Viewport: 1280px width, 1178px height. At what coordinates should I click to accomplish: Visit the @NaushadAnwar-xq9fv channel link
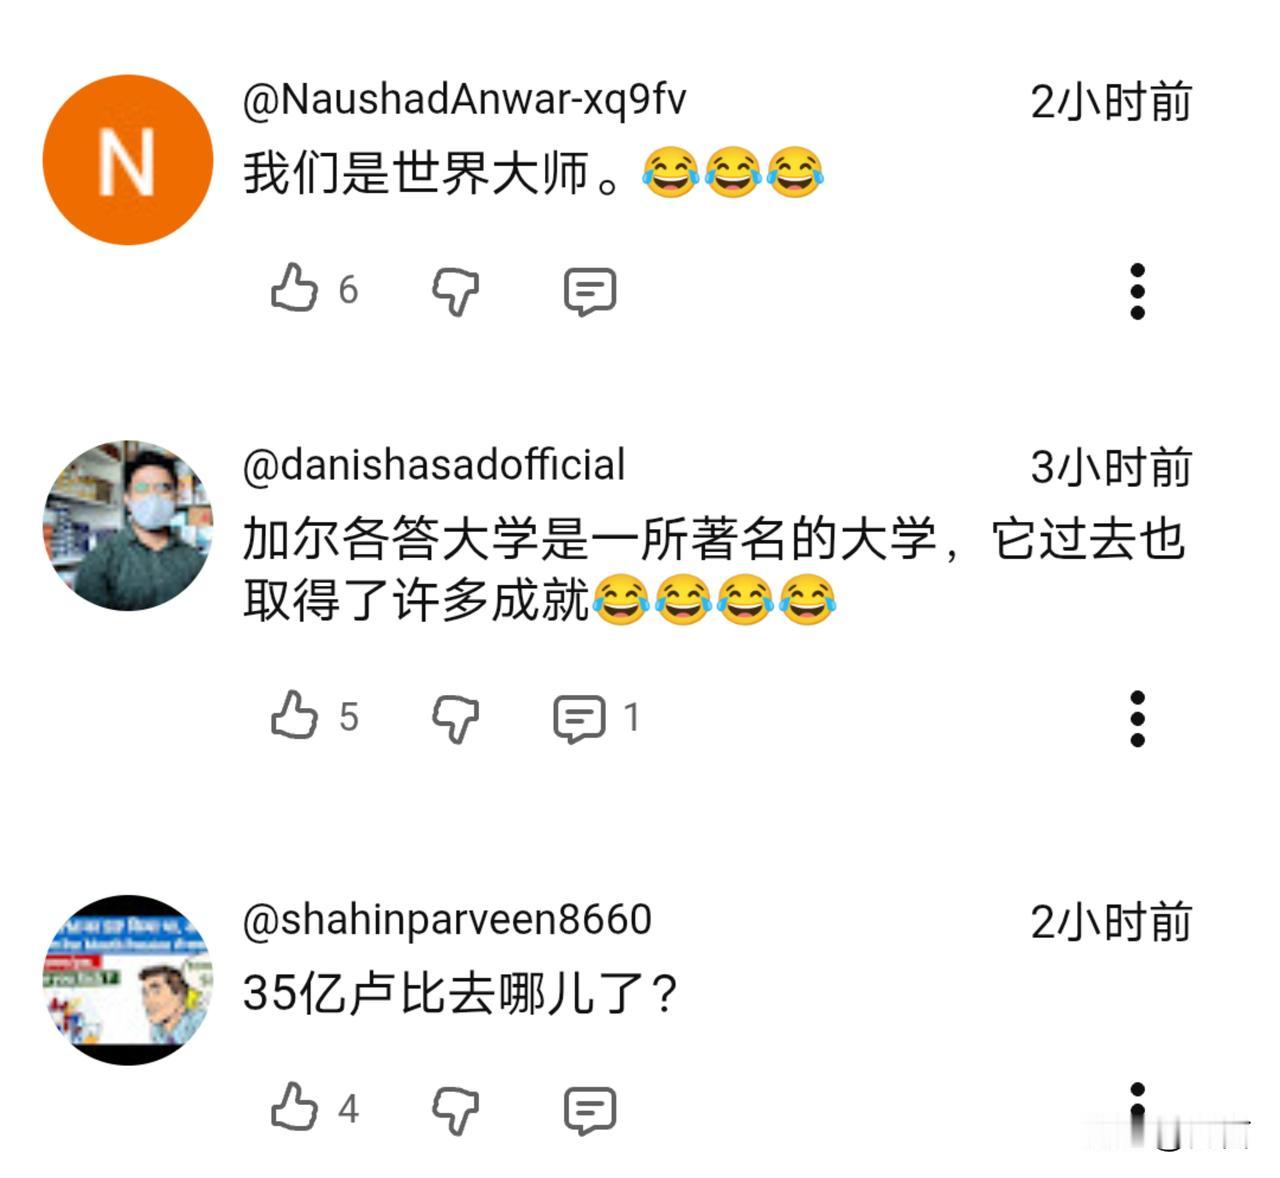coord(465,100)
